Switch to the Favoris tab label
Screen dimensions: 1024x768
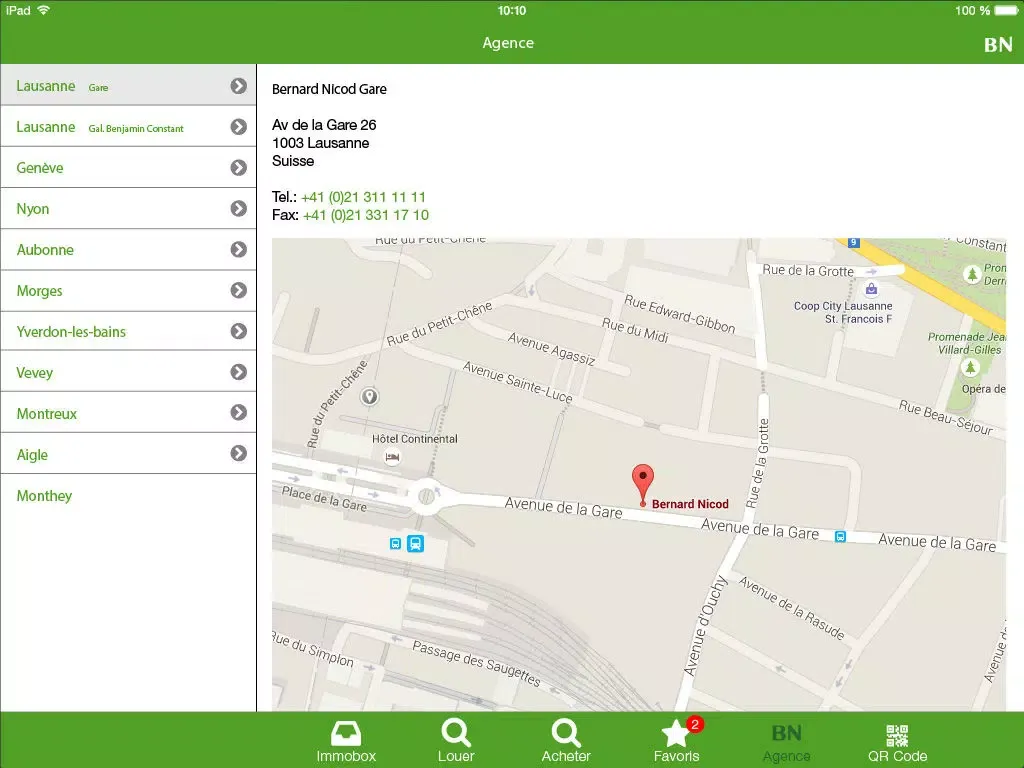click(677, 756)
